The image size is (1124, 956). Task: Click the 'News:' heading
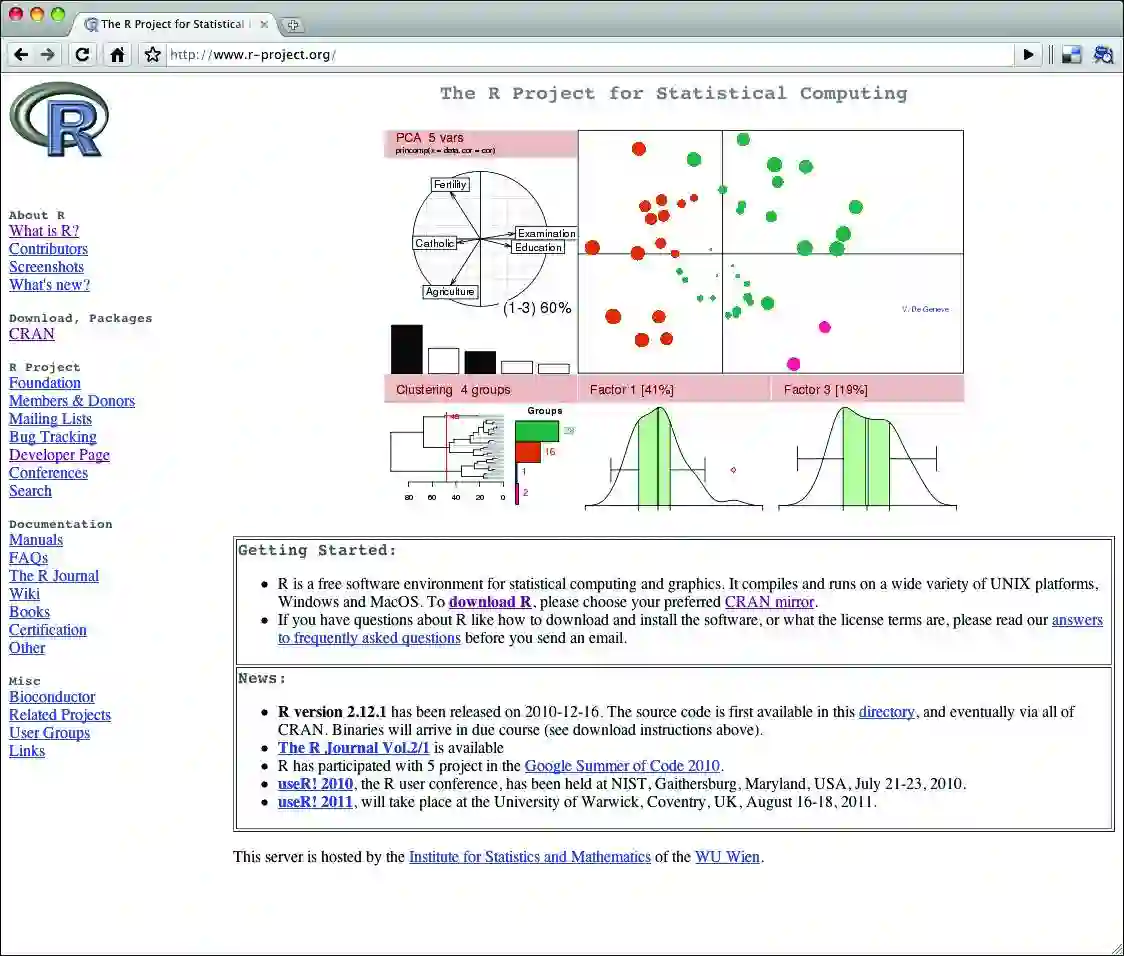[262, 678]
